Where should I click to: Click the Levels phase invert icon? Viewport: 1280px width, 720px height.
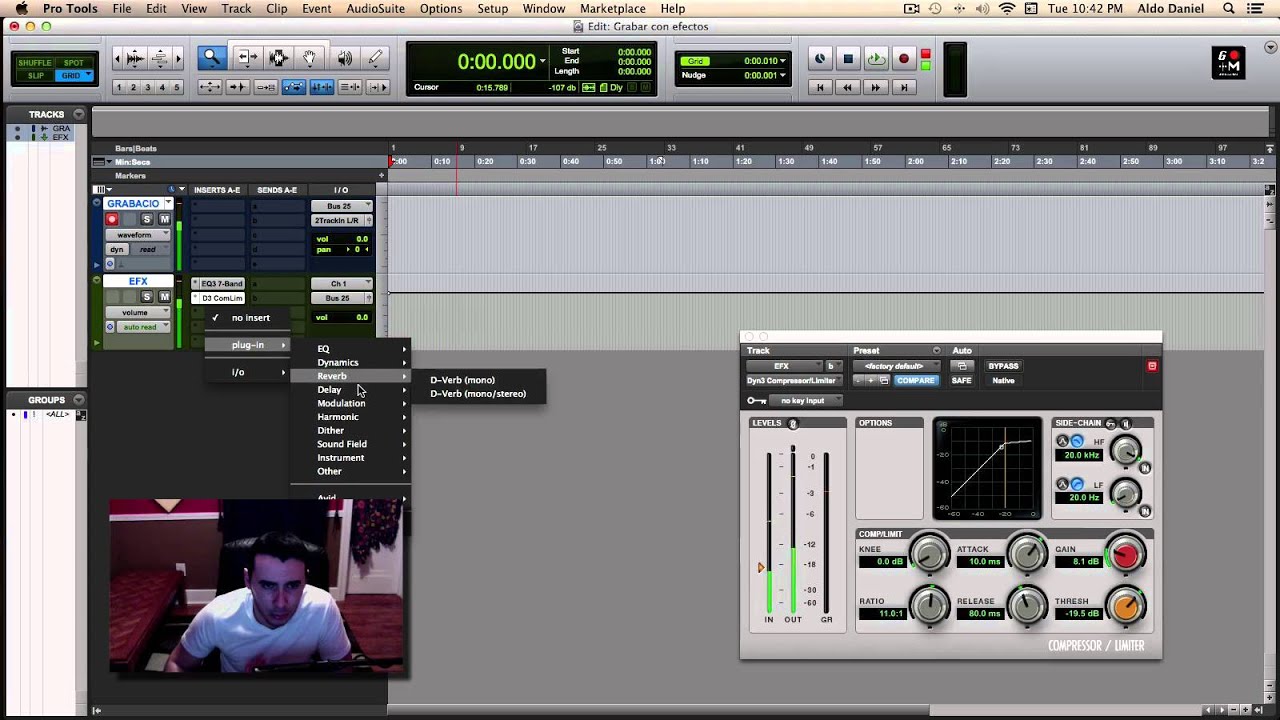point(793,424)
